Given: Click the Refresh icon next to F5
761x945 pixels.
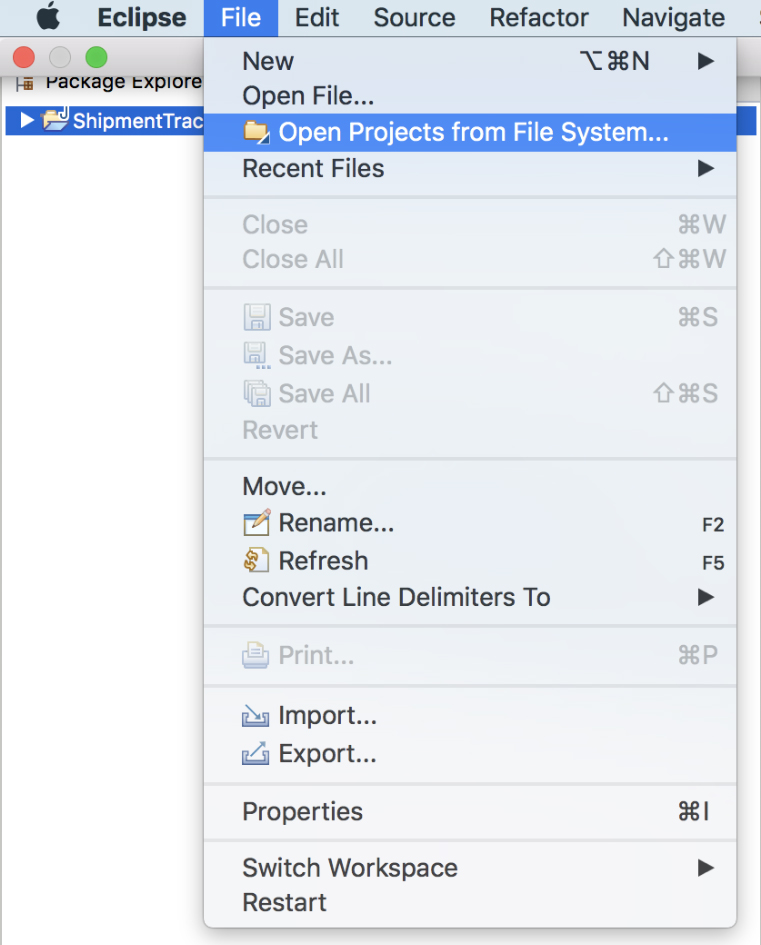Looking at the screenshot, I should (258, 562).
